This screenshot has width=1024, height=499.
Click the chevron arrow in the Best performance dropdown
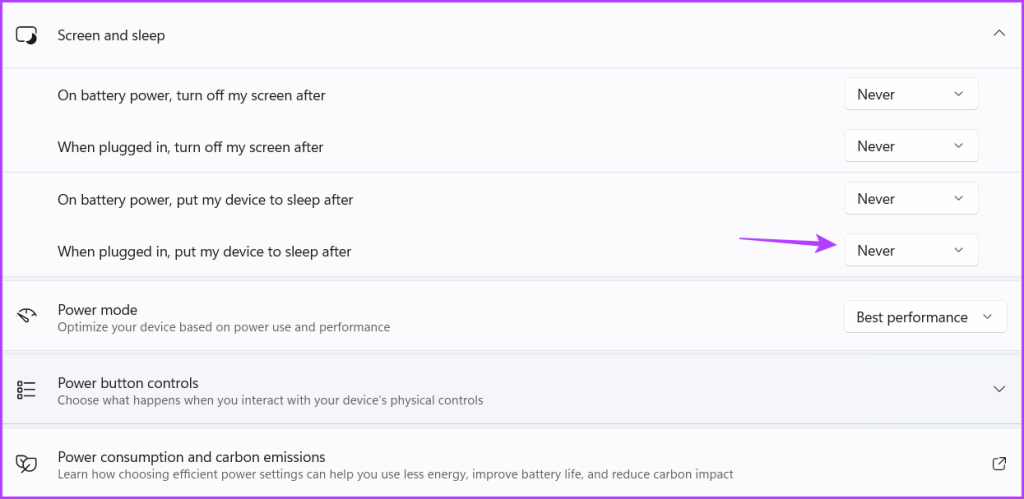pos(987,317)
